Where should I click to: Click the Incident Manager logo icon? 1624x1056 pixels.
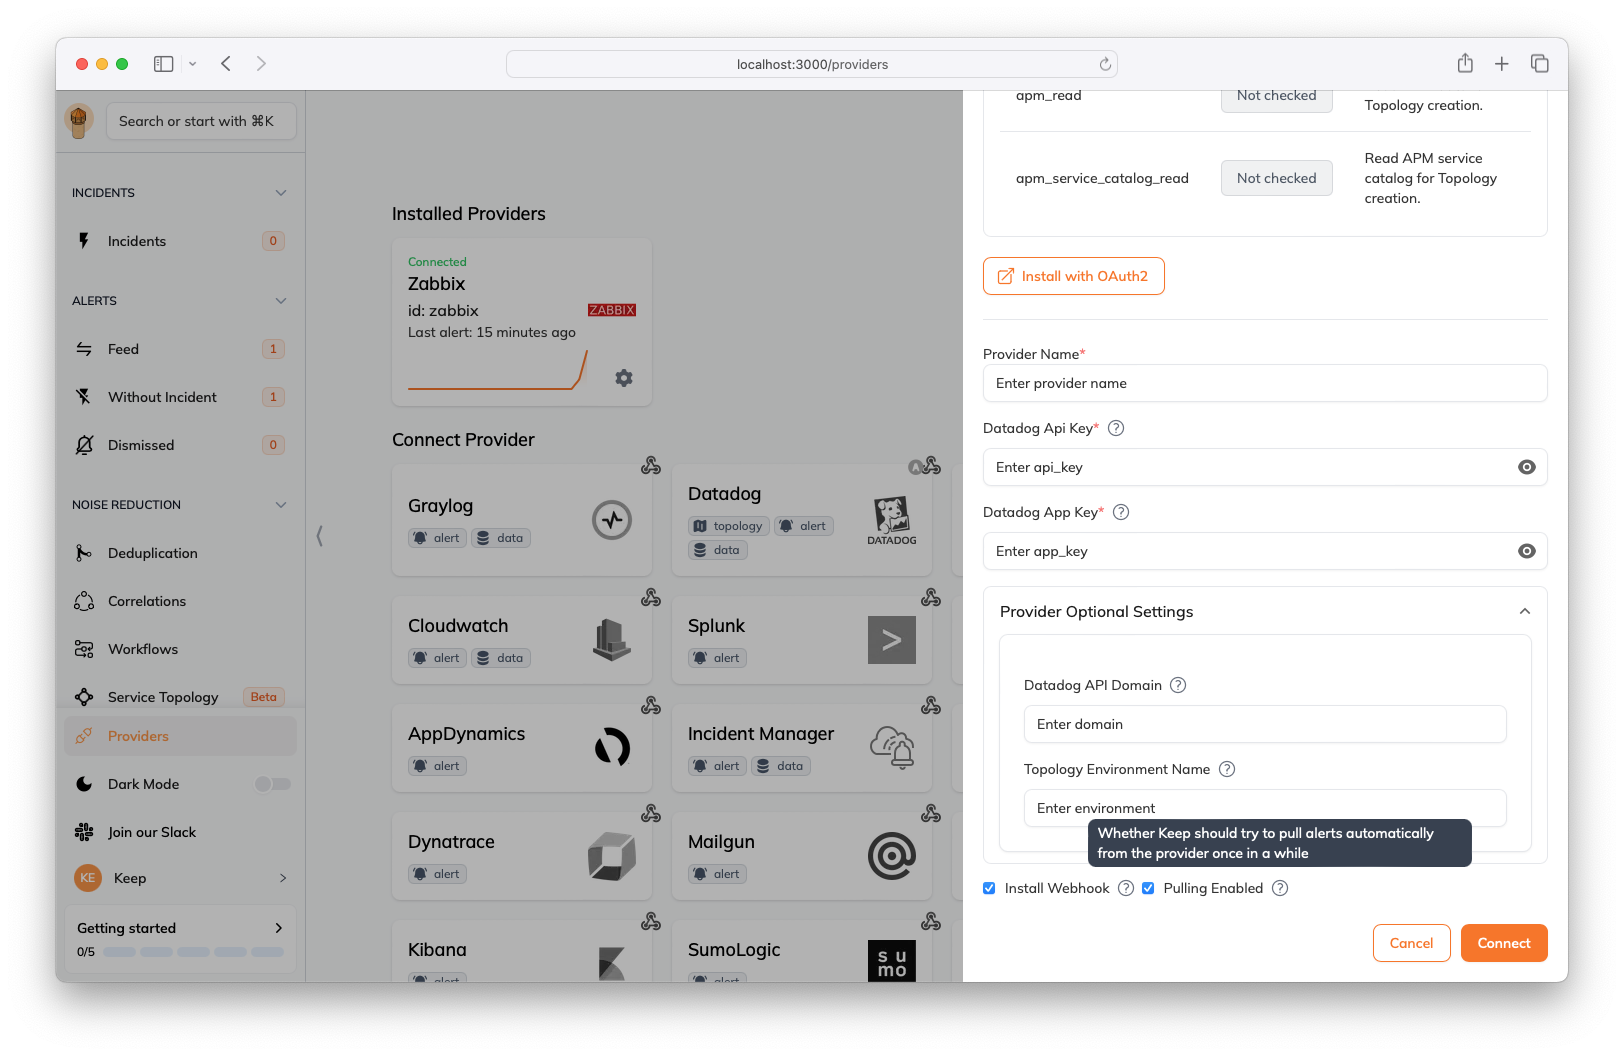pos(892,747)
